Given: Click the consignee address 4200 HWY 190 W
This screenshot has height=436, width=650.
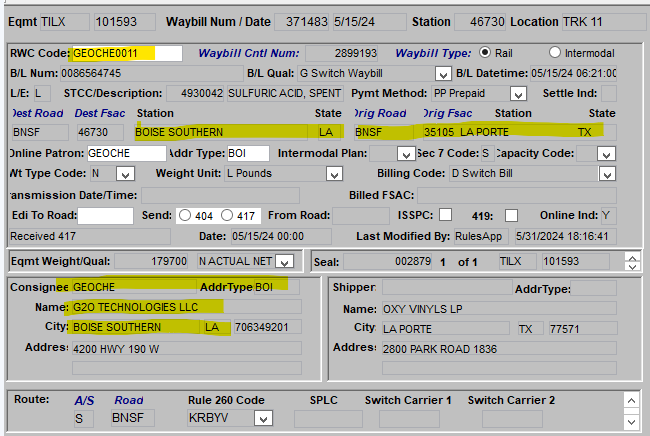Looking at the screenshot, I should click(x=187, y=349).
